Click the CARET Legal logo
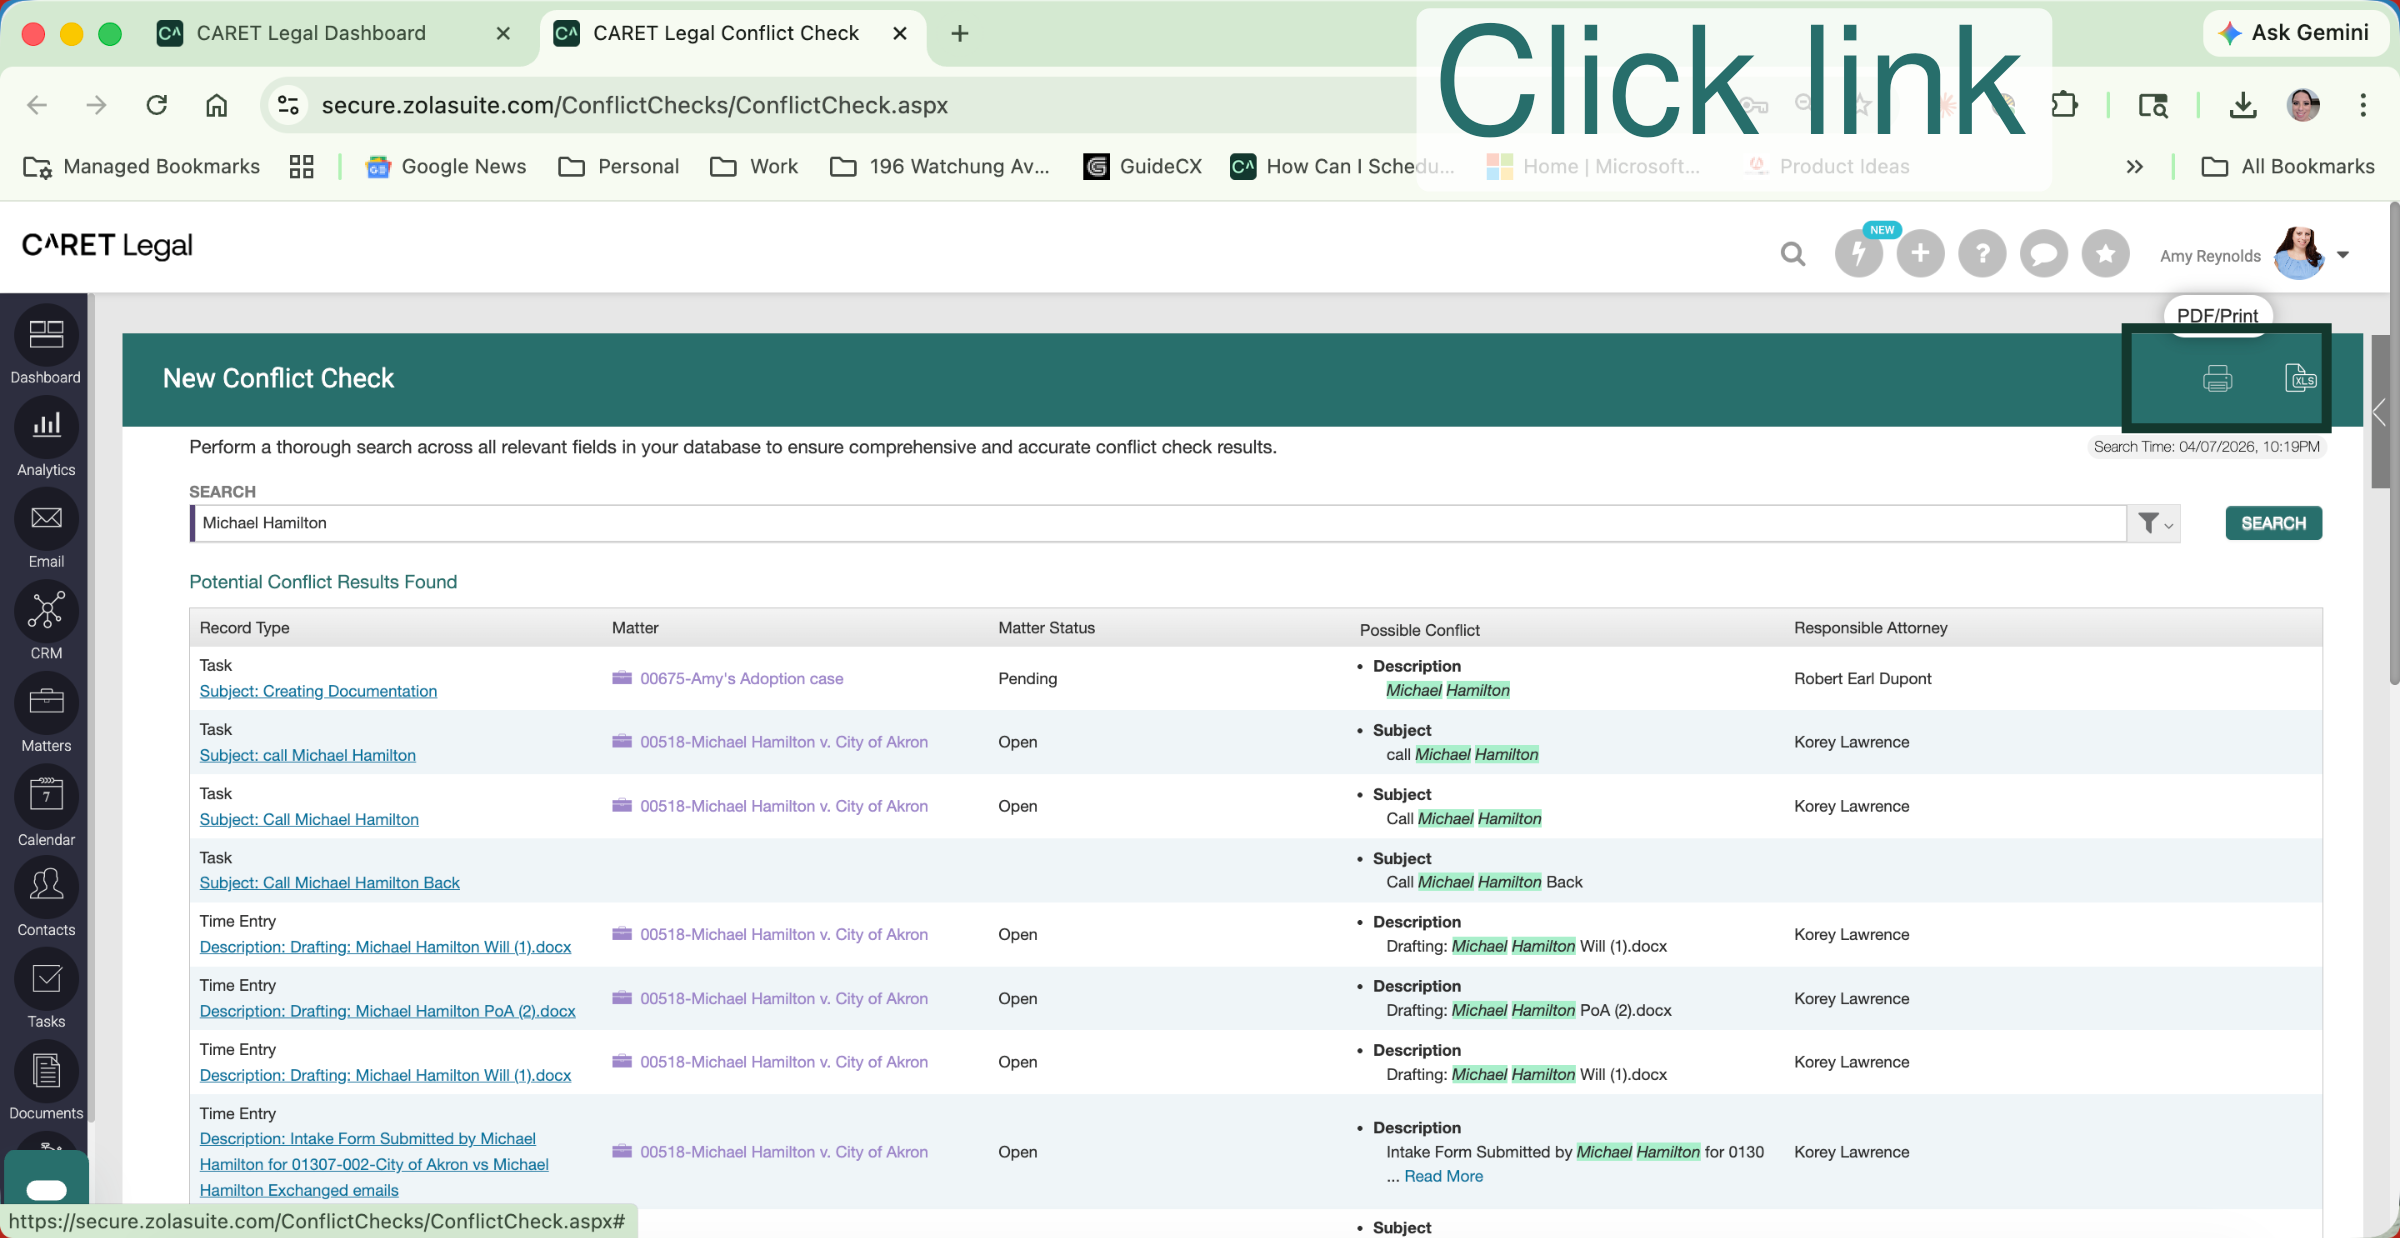 click(x=107, y=245)
